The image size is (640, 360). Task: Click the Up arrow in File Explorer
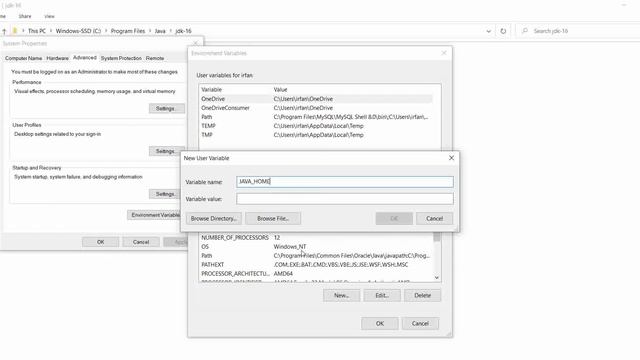pos(4,31)
